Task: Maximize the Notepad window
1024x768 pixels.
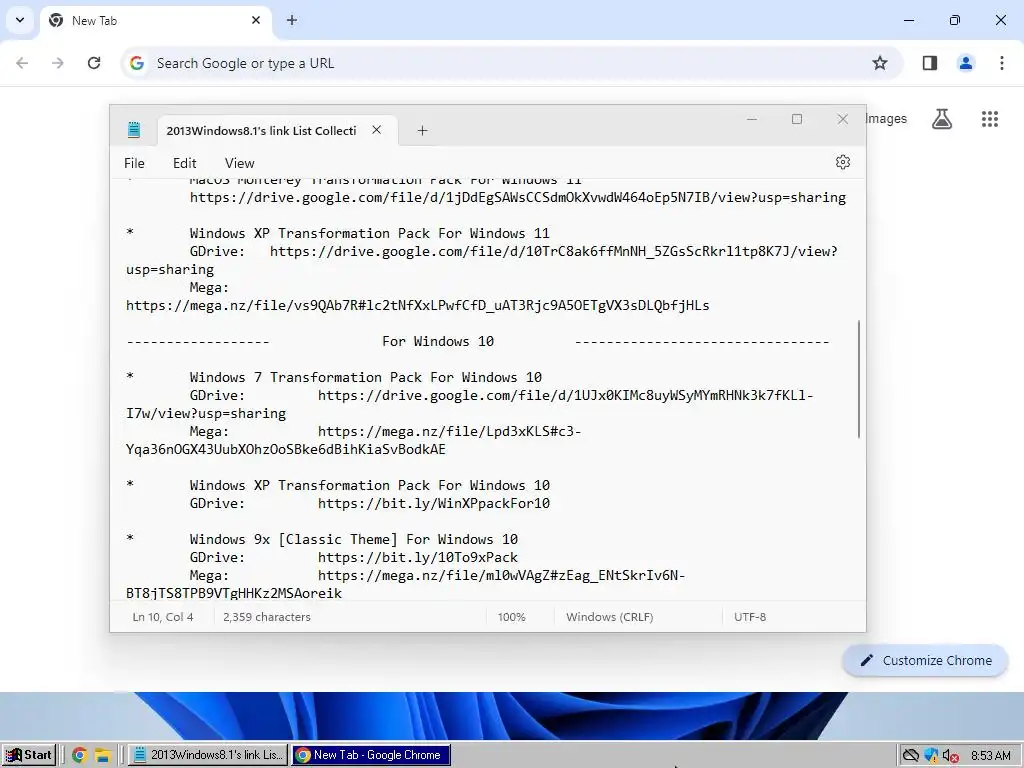Action: tap(797, 119)
